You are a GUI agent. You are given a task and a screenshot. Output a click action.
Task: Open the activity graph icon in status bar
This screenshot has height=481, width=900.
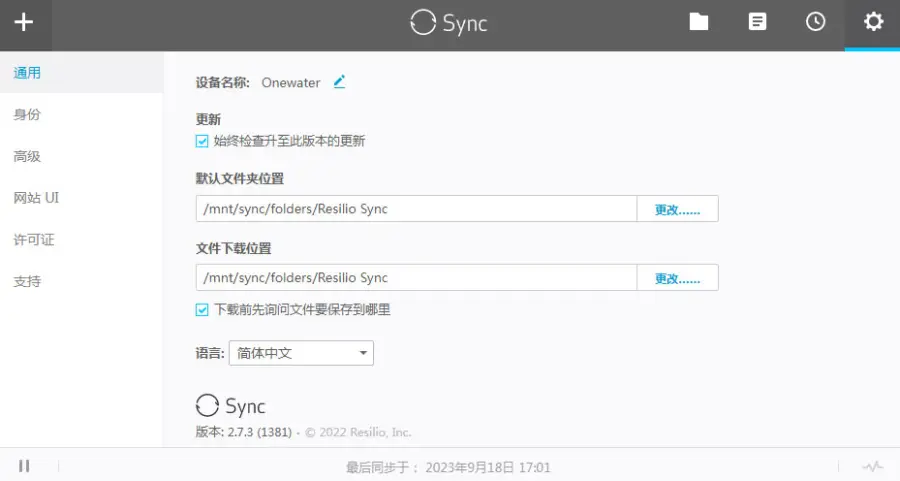[872, 466]
